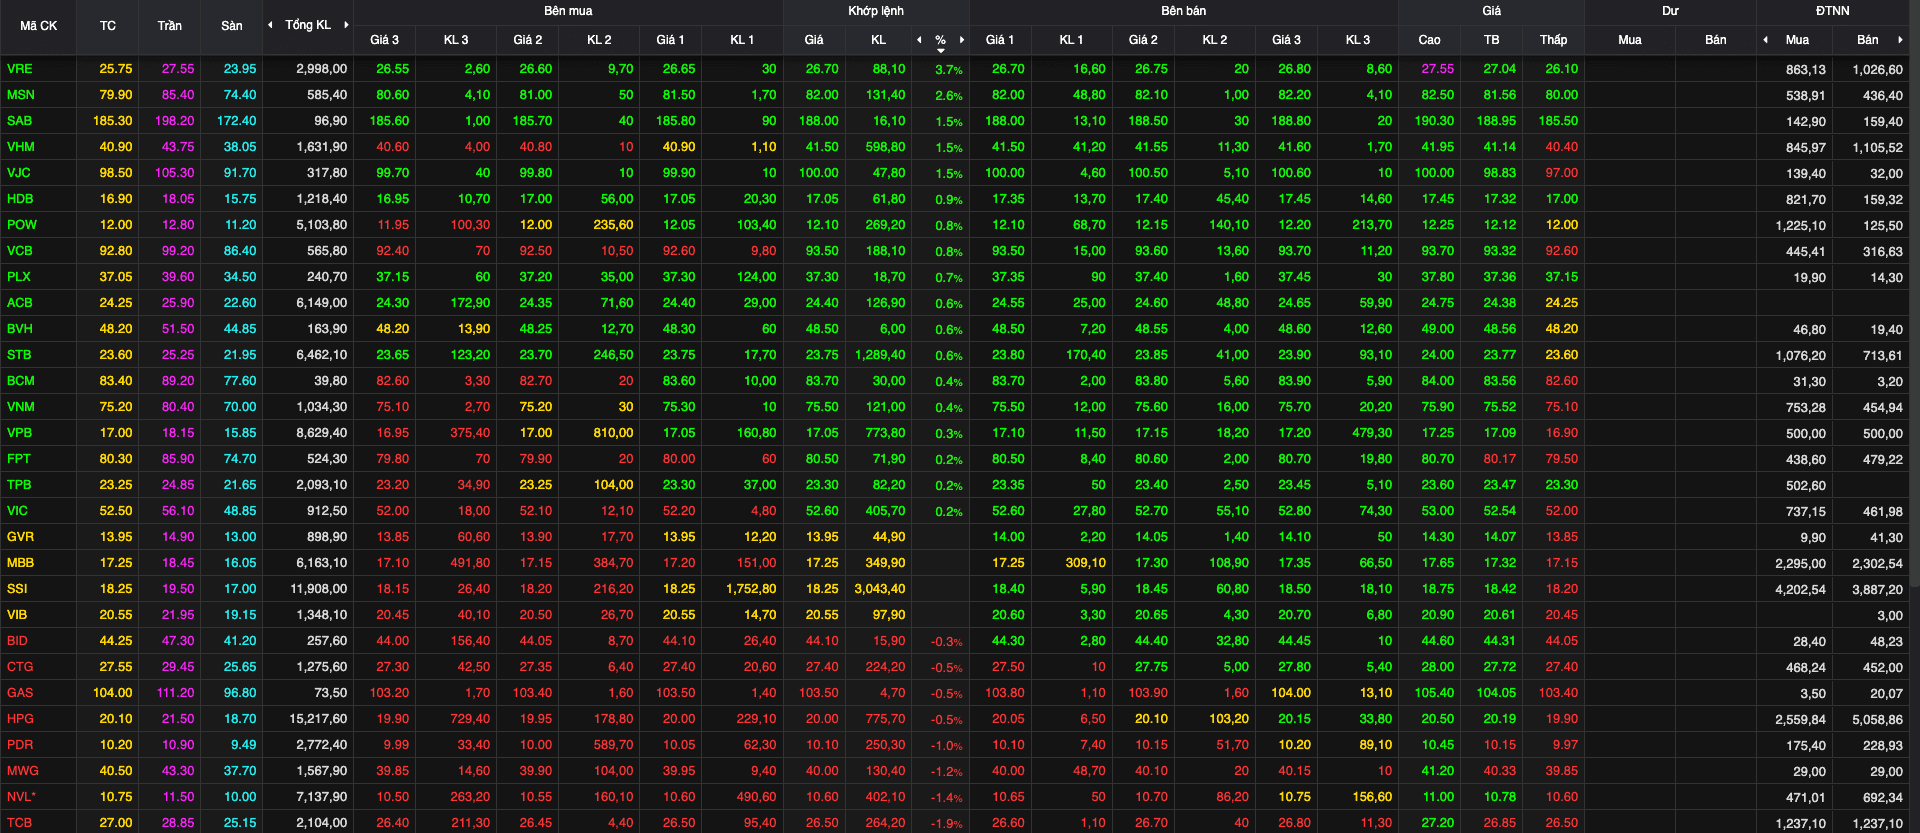Click KL header under Khớp lệnh
The image size is (1920, 833).
tap(878, 40)
